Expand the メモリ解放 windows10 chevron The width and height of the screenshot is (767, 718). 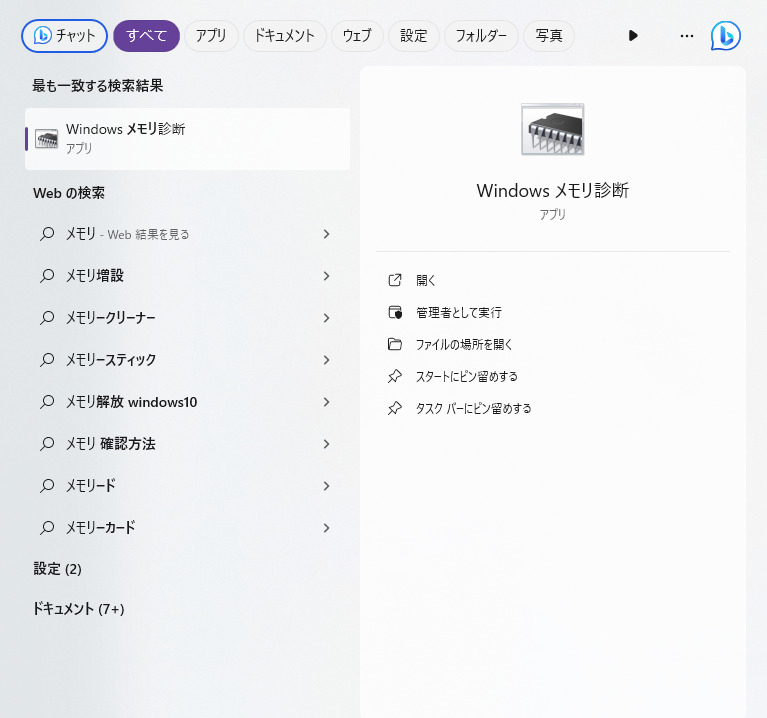click(326, 402)
